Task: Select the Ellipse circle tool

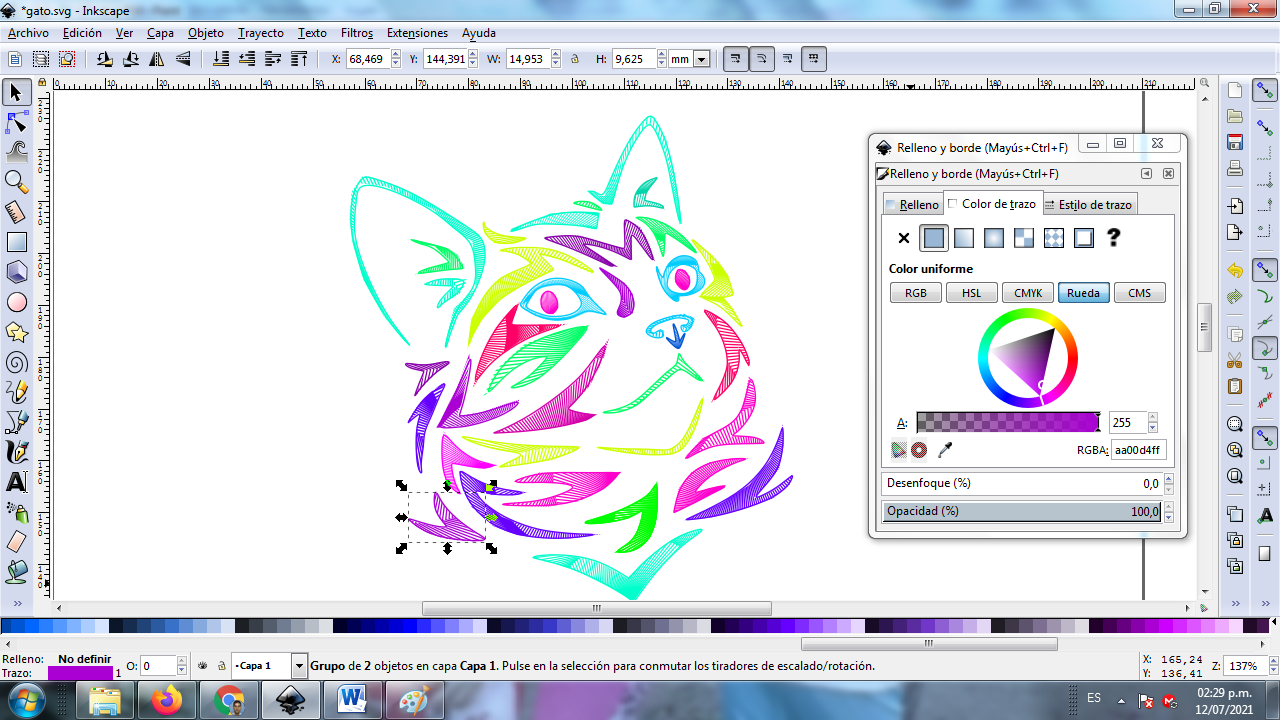Action: tap(16, 302)
